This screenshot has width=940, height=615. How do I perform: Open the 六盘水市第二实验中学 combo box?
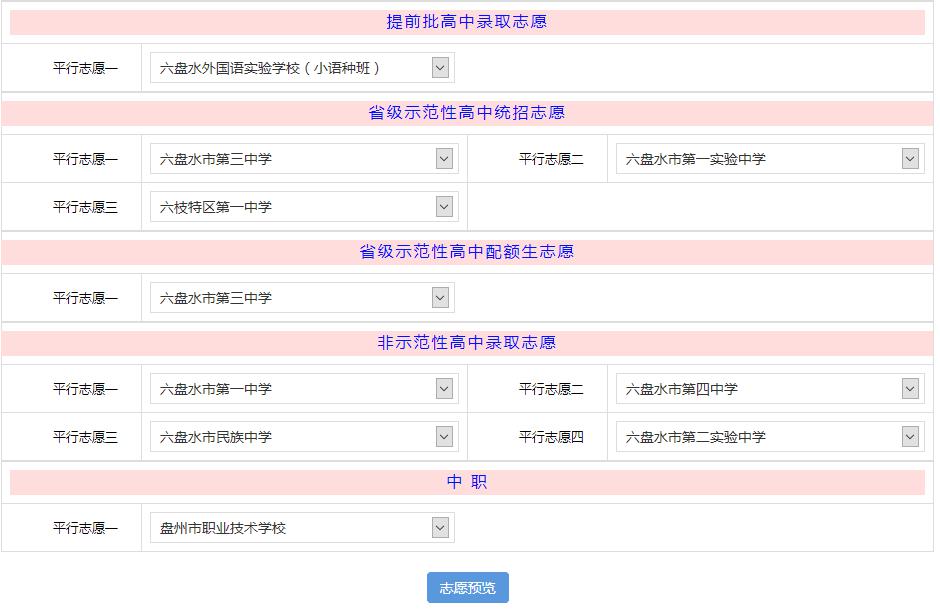coord(770,436)
